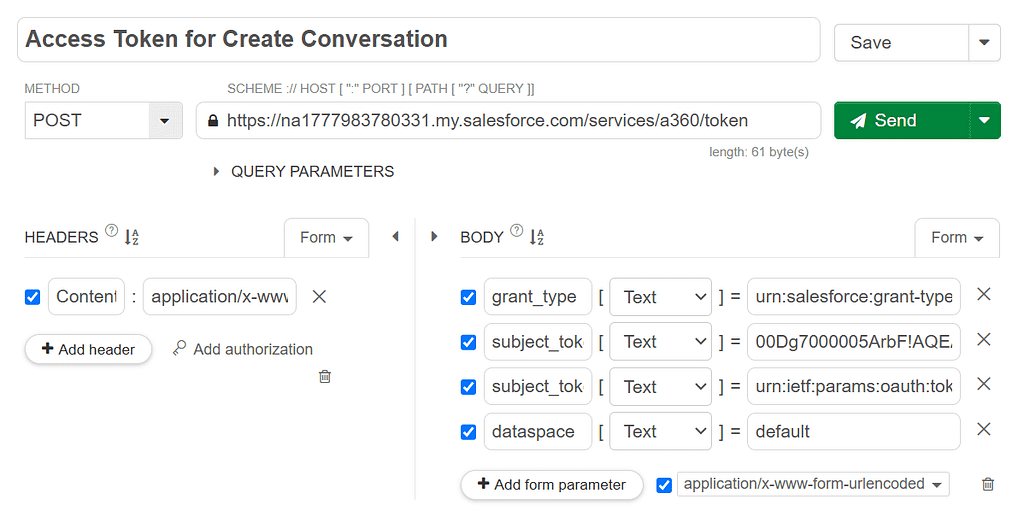
Task: Sort body parameters with A-Z icon
Action: [536, 237]
